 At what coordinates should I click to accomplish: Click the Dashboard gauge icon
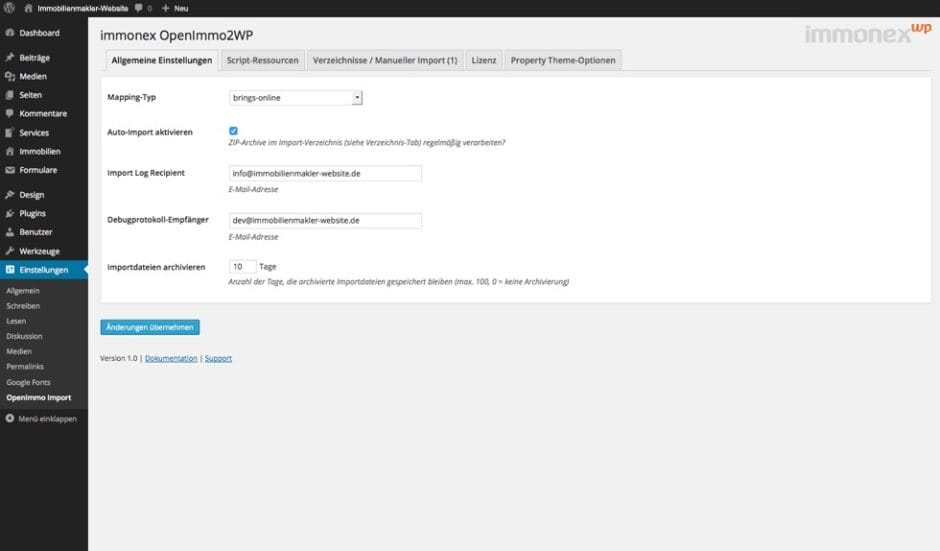click(10, 33)
